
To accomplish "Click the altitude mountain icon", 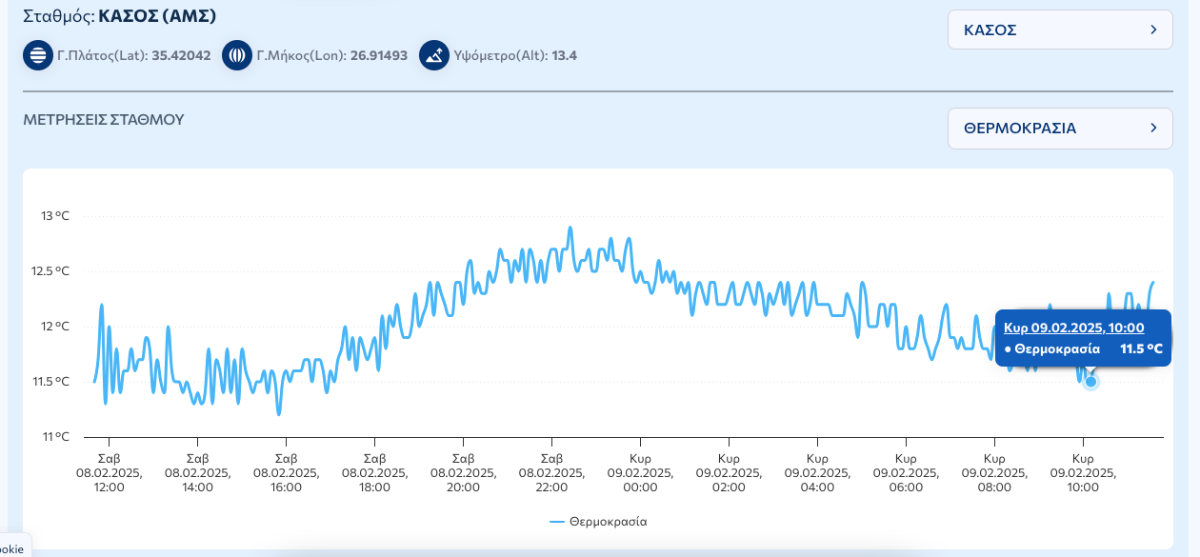I will click(434, 55).
